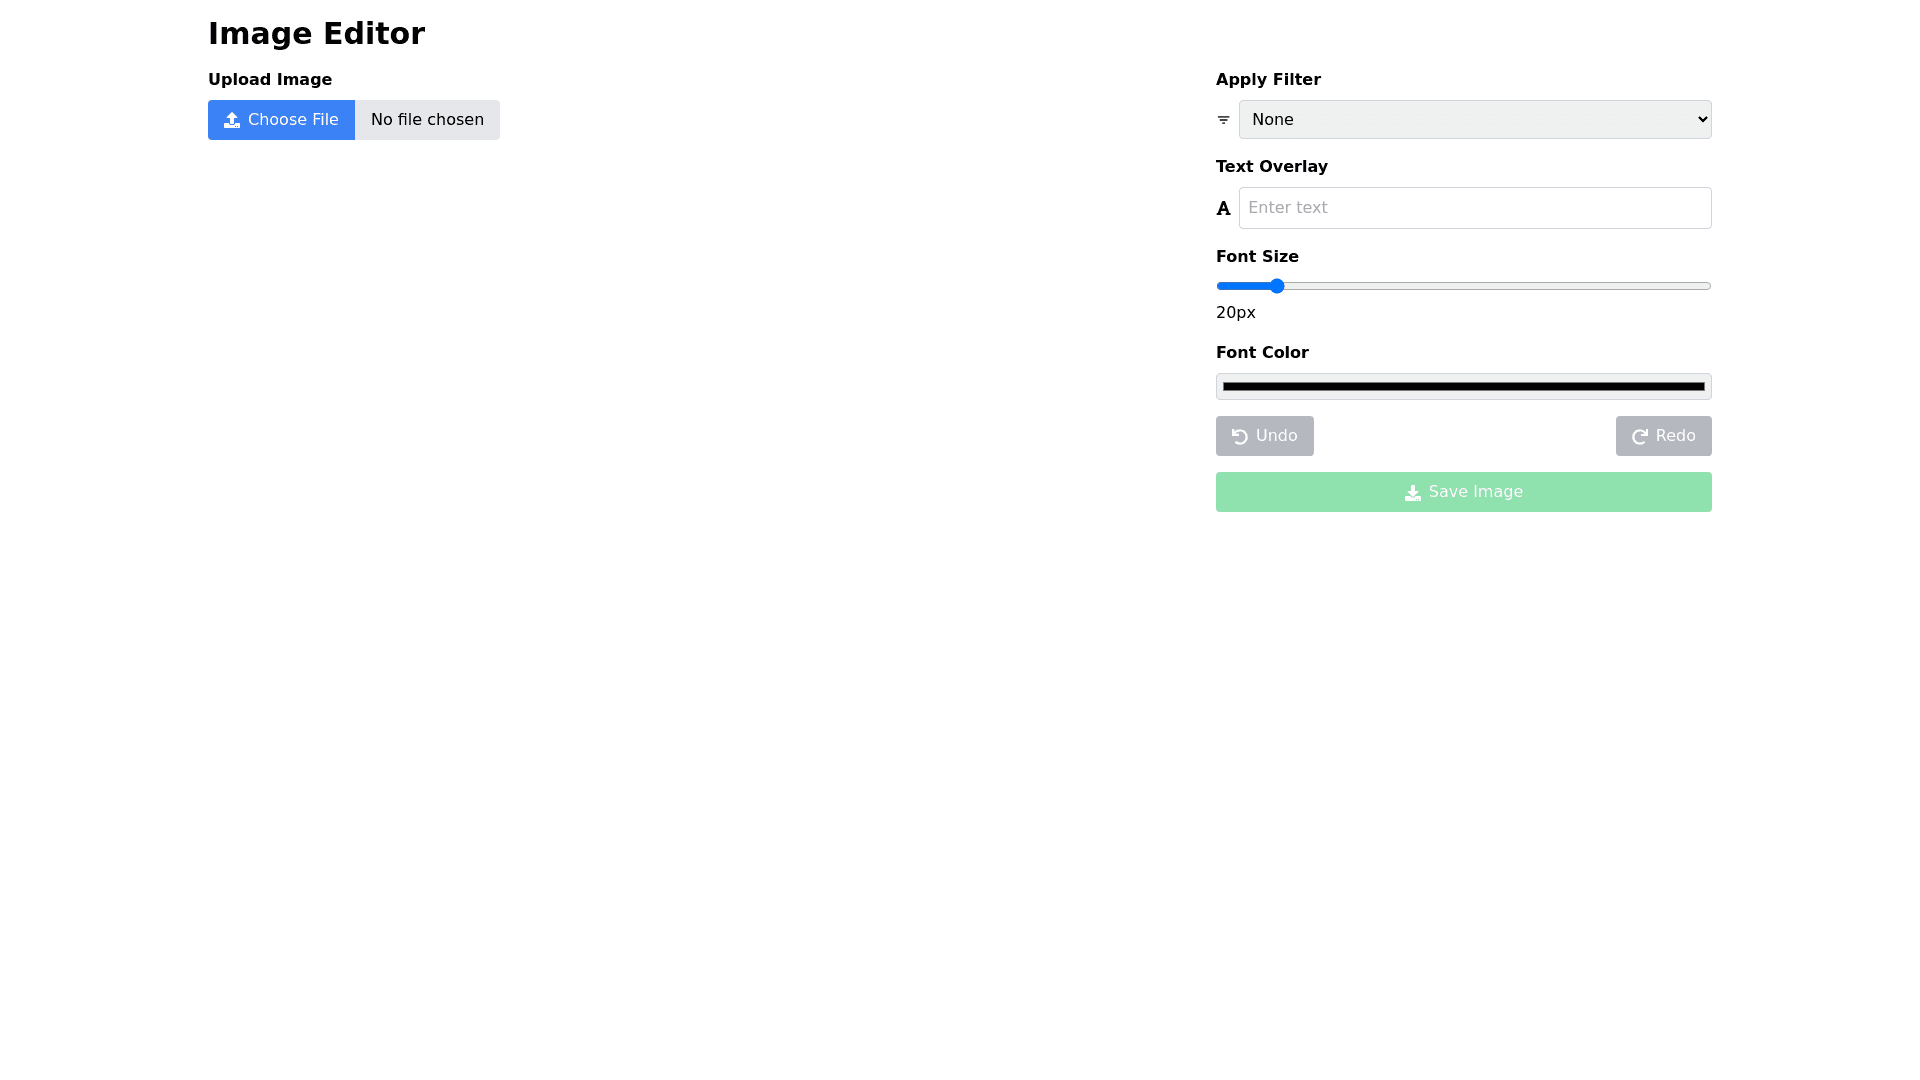The width and height of the screenshot is (1920, 1080).
Task: Click the Text Overlay label
Action: (x=1271, y=167)
